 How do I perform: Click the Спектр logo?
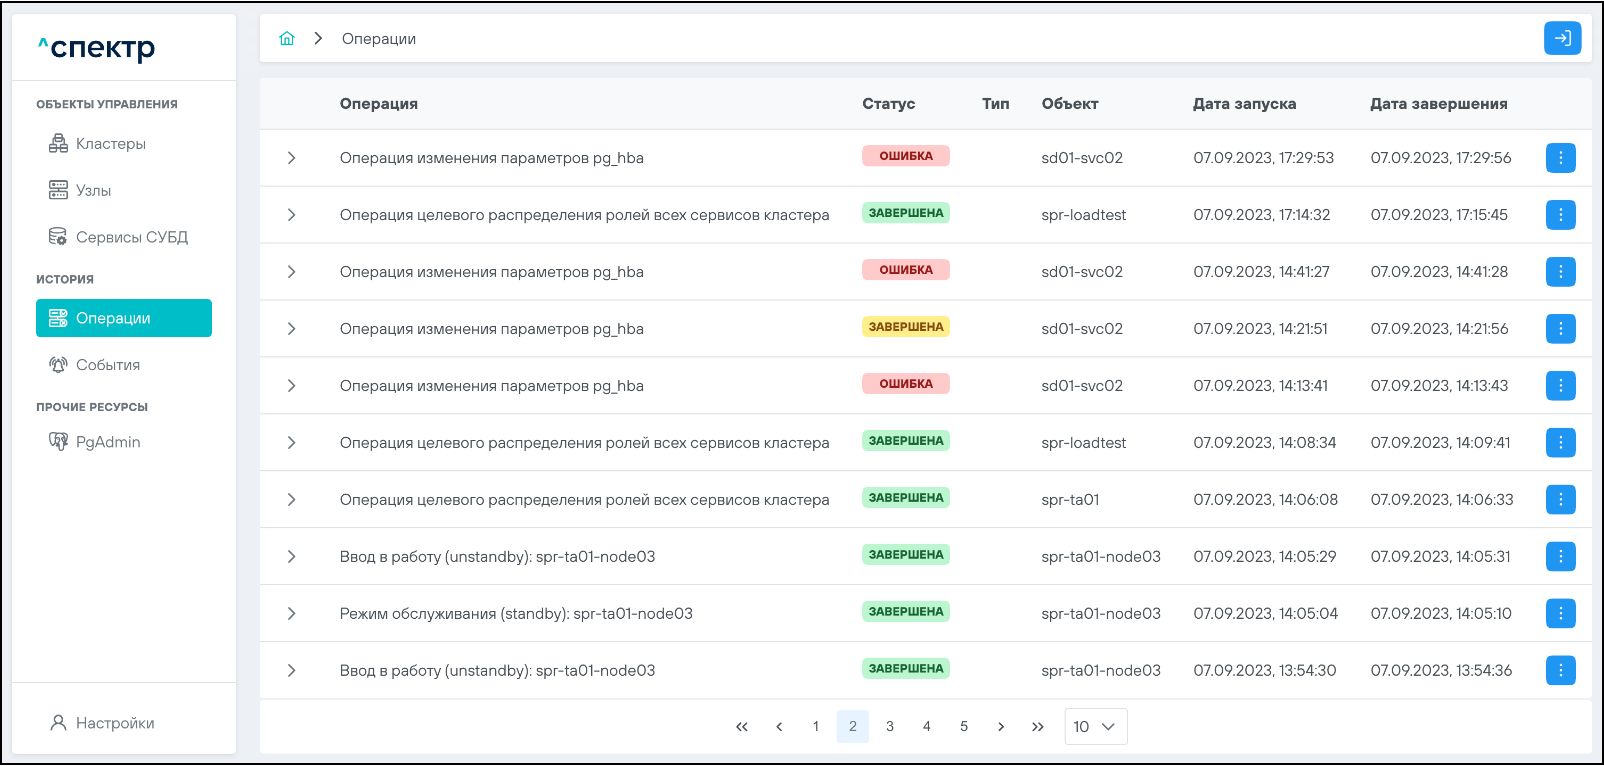(x=97, y=47)
